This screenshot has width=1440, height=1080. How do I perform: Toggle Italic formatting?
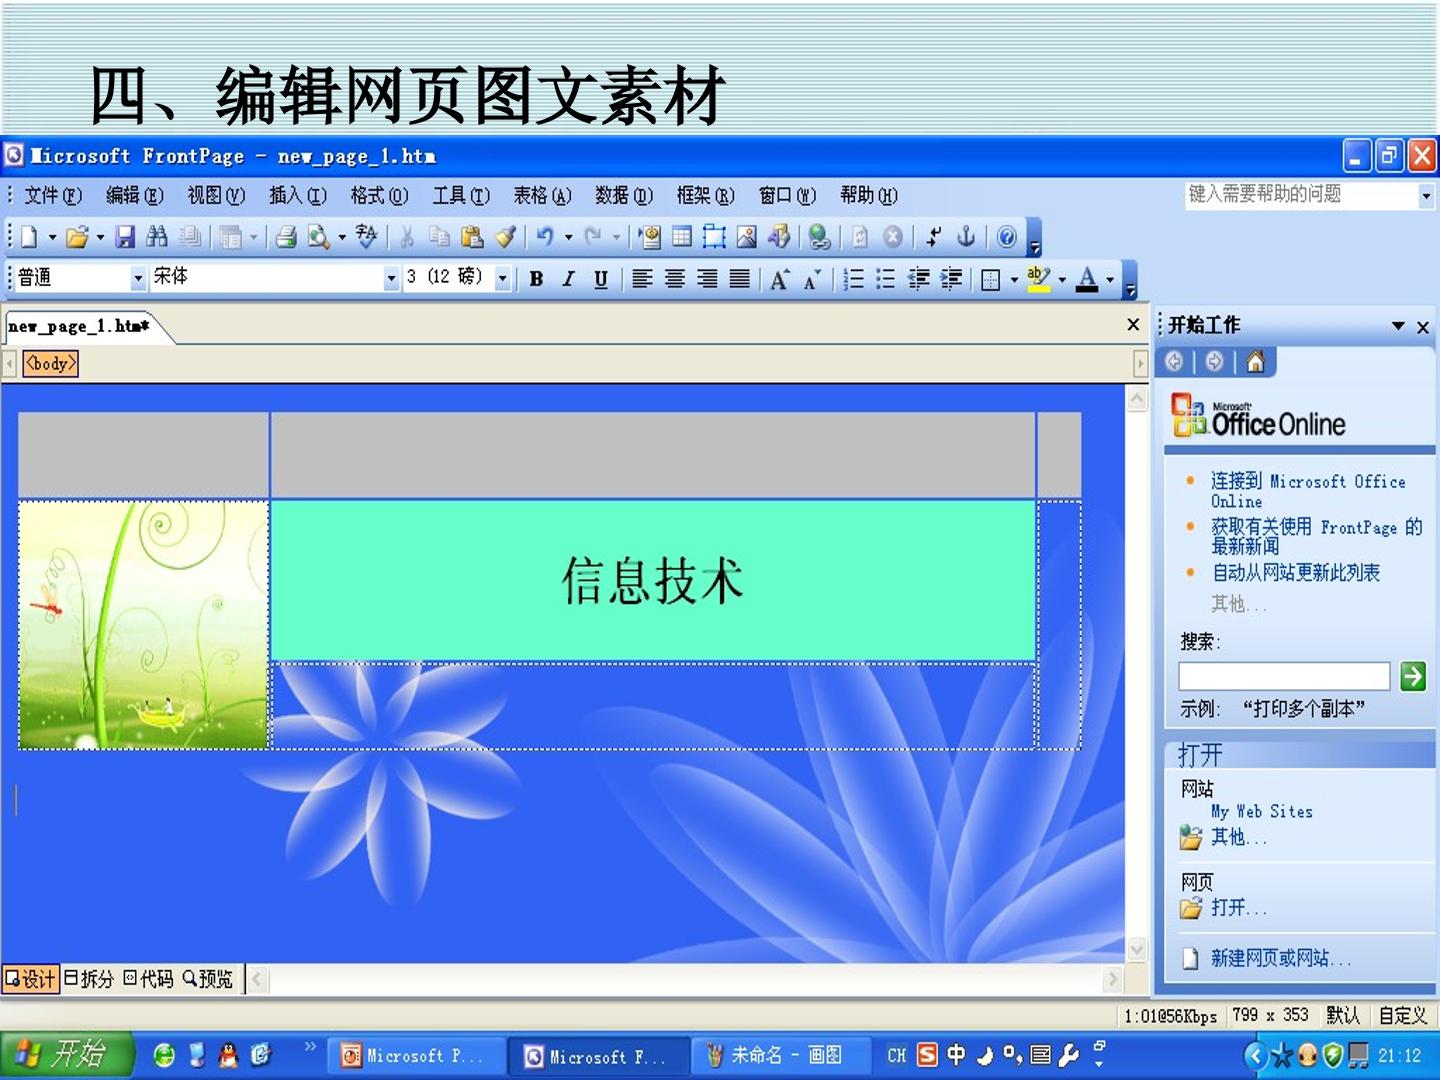[x=568, y=279]
